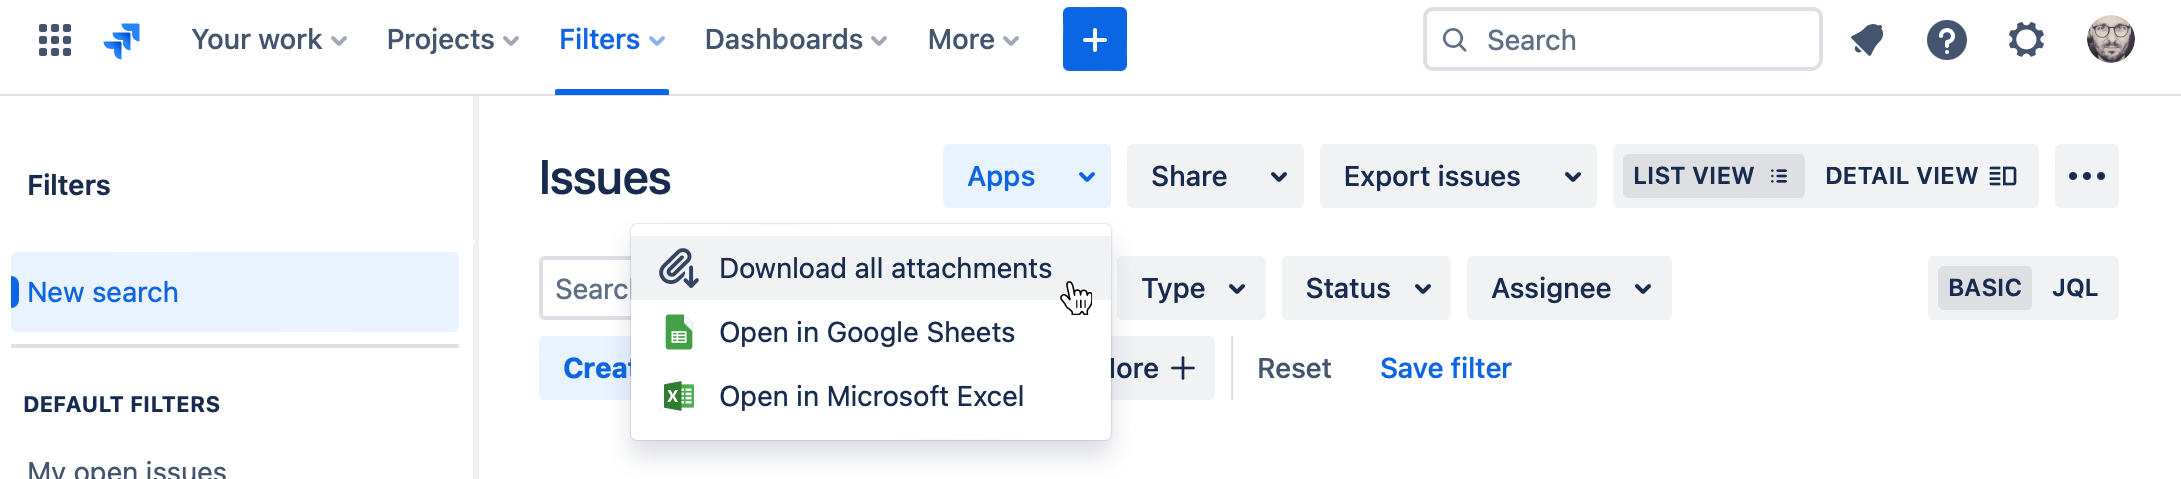
Task: Open the notifications megaphone icon
Action: 1866,40
